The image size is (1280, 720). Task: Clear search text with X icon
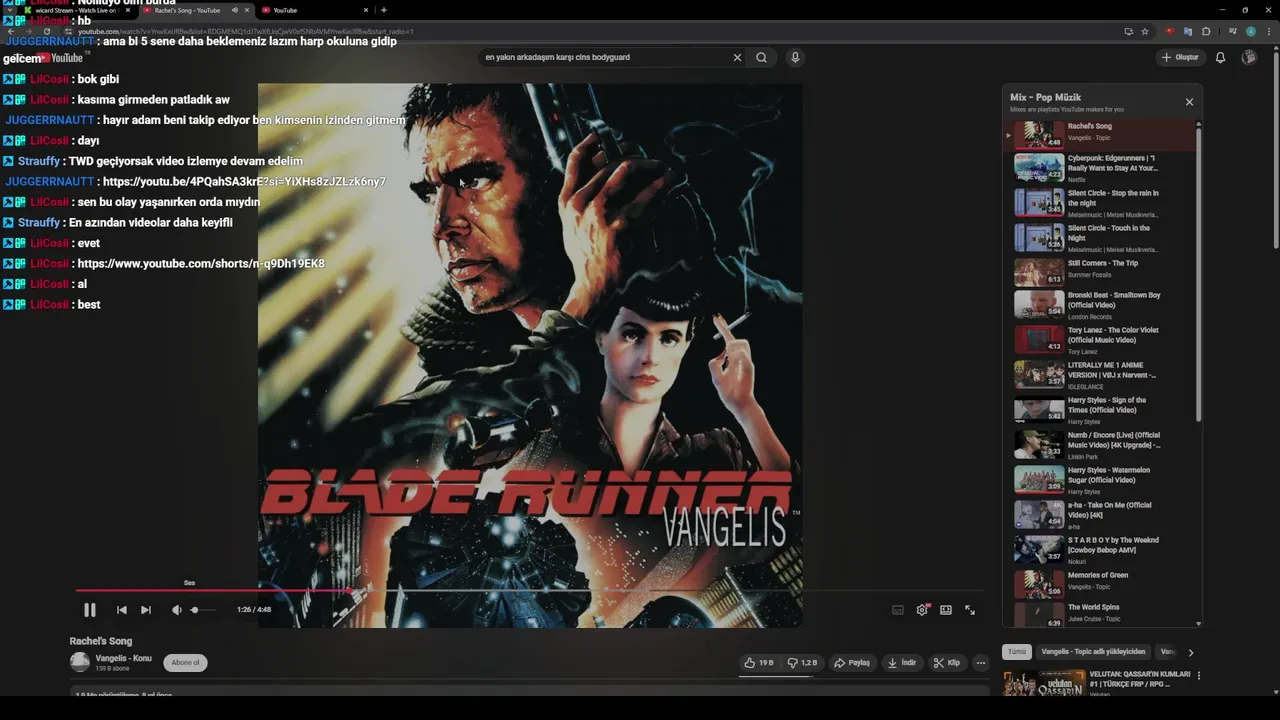(738, 58)
